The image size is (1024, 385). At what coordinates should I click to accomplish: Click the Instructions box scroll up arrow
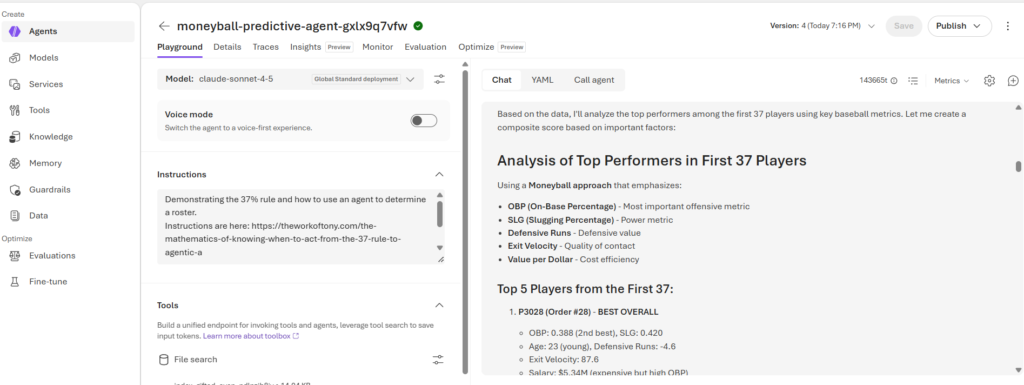pyautogui.click(x=440, y=195)
